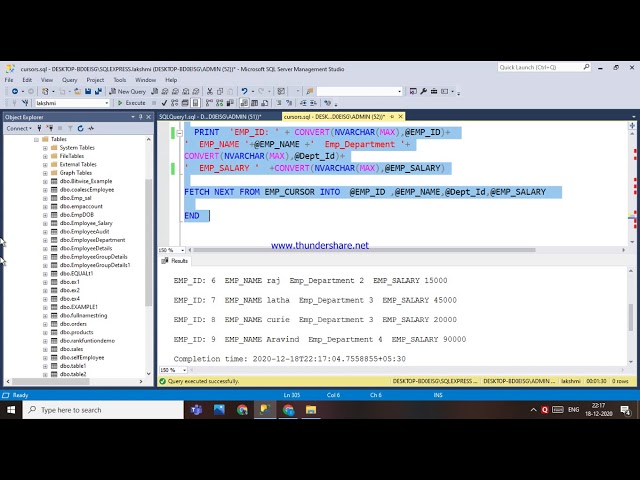Click the Parse checkmark icon
This screenshot has width=640, height=480.
tap(164, 103)
